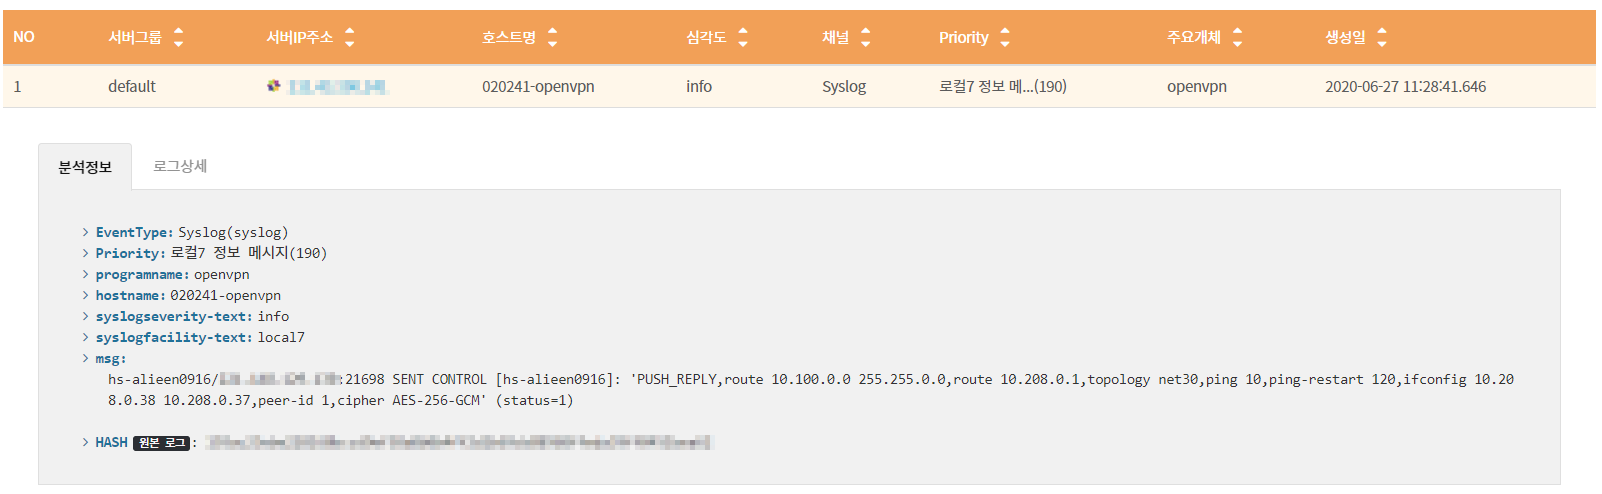Expand the programname field
This screenshot has height=494, width=1602.
[86, 274]
